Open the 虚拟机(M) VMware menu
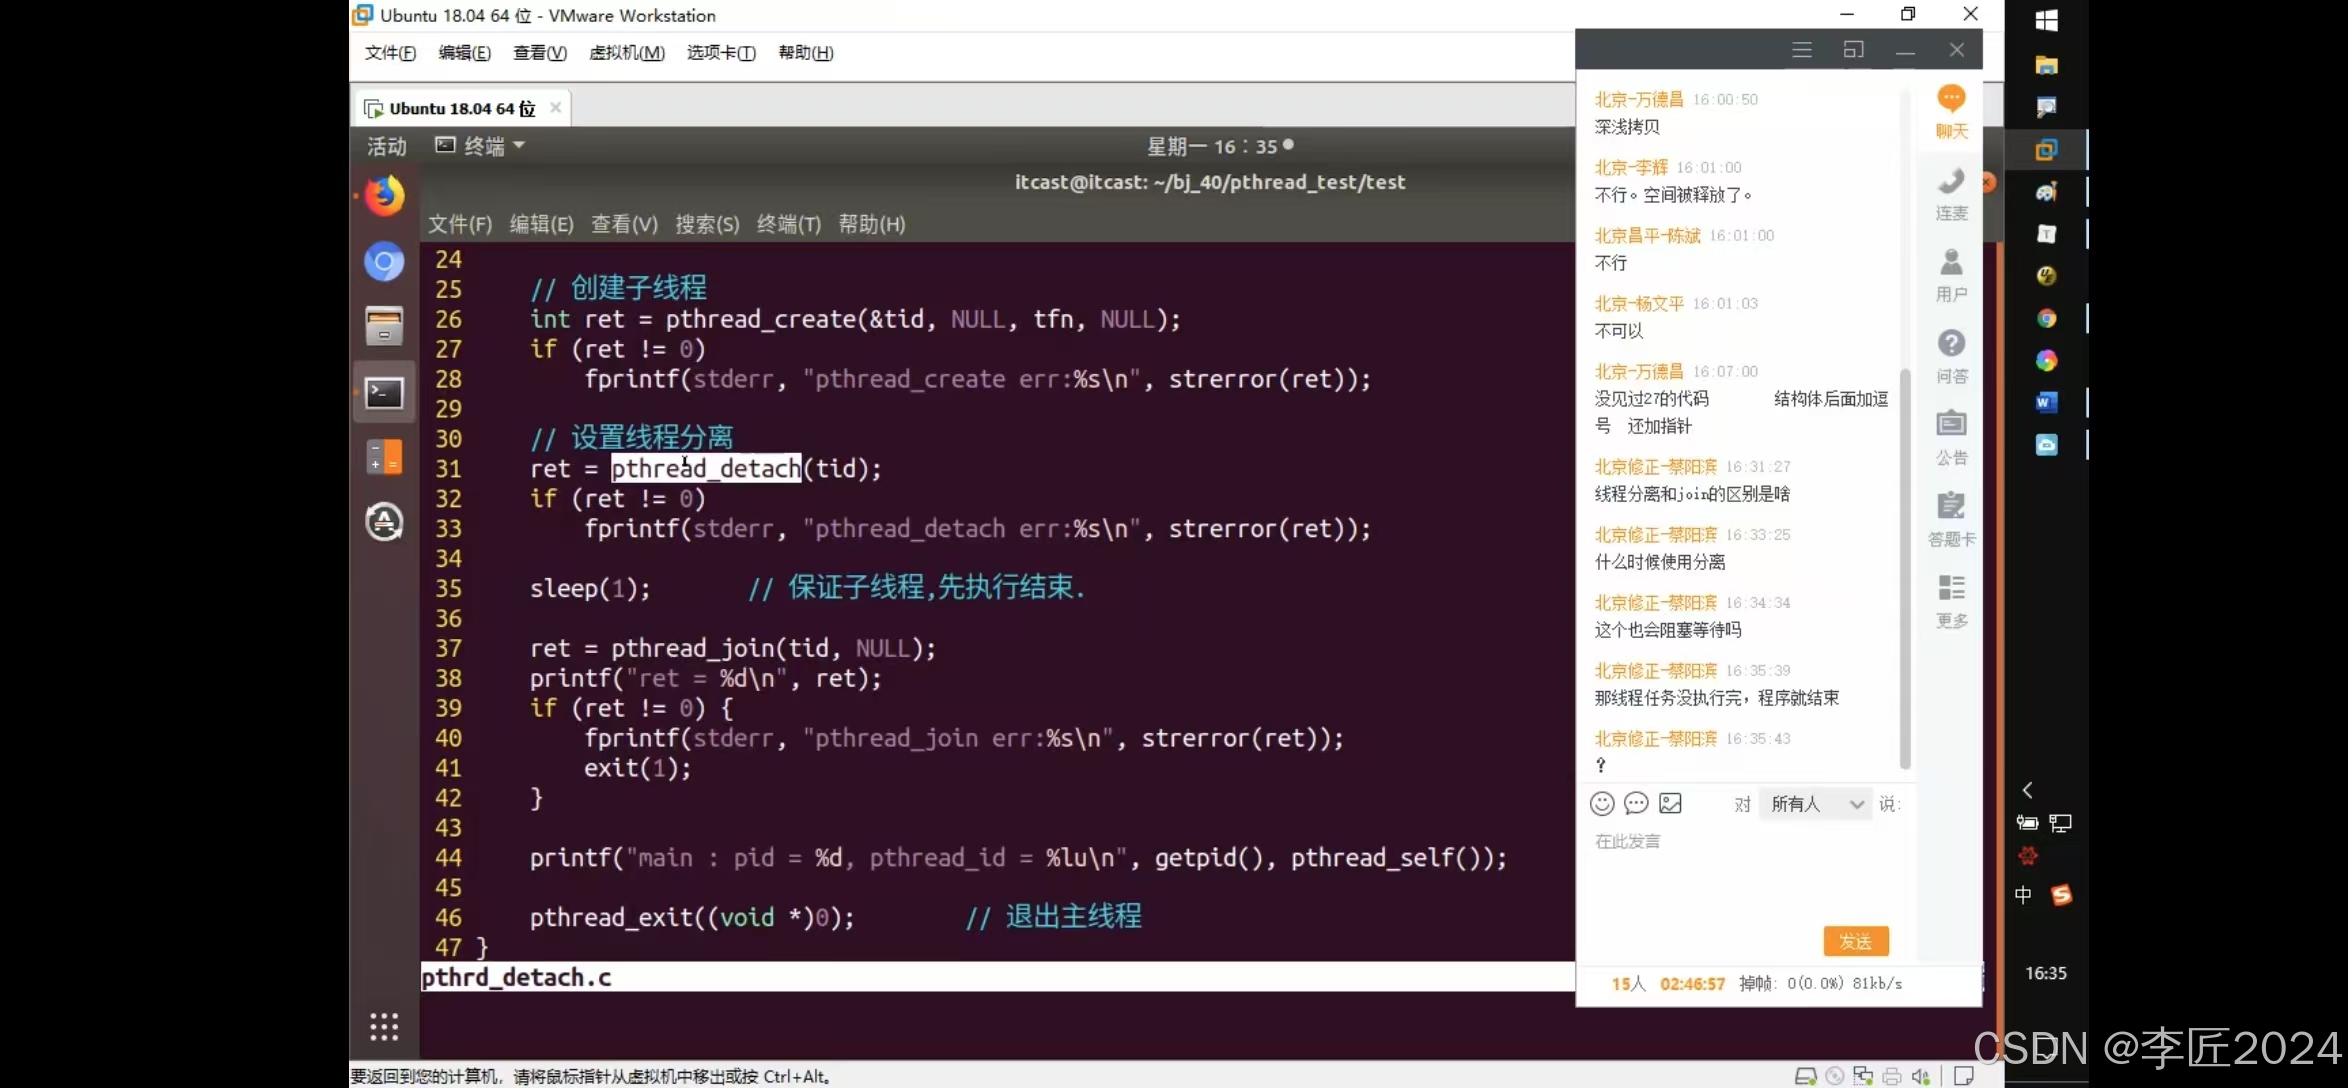 tap(626, 53)
